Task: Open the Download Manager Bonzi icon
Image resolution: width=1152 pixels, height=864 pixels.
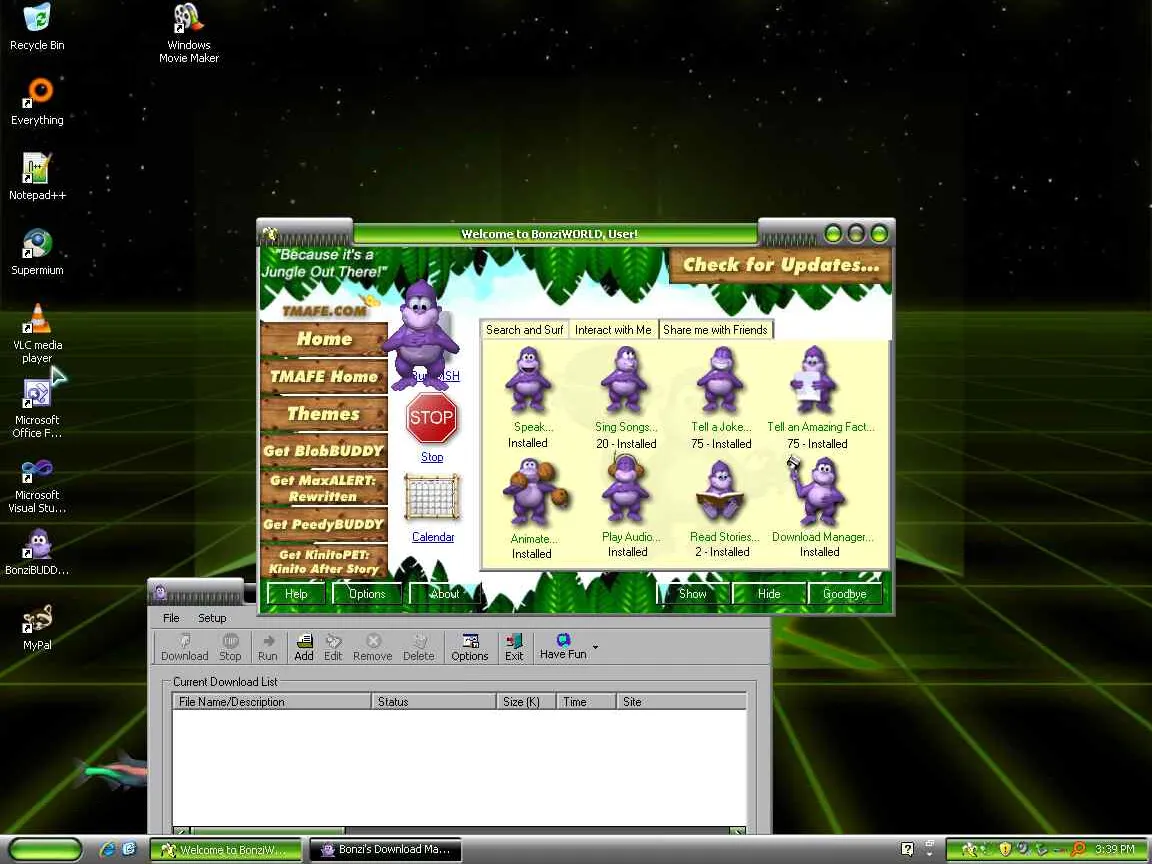Action: [x=816, y=490]
